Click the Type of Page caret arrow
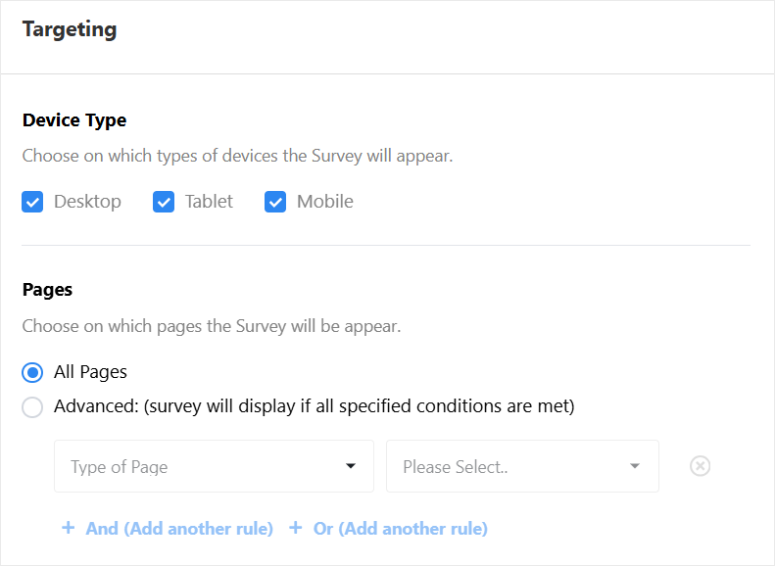 (351, 466)
